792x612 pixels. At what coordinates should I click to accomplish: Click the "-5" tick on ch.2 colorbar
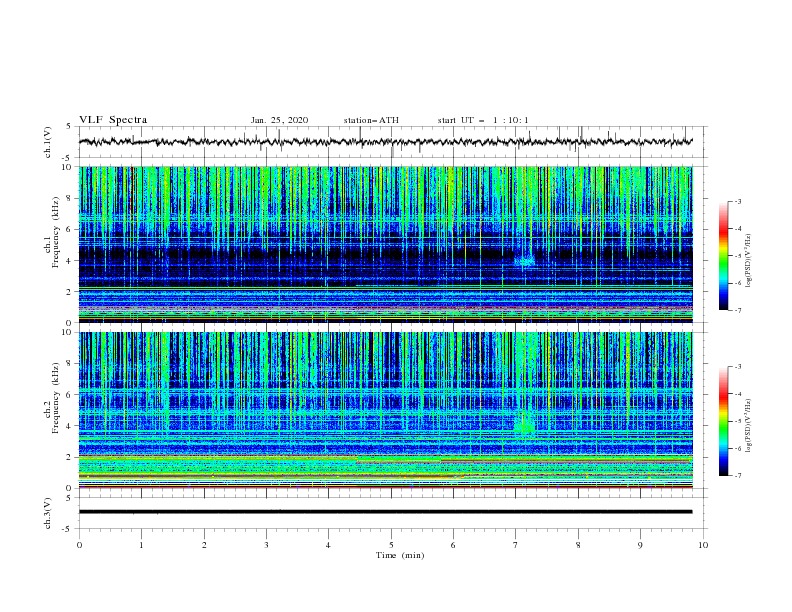(737, 421)
